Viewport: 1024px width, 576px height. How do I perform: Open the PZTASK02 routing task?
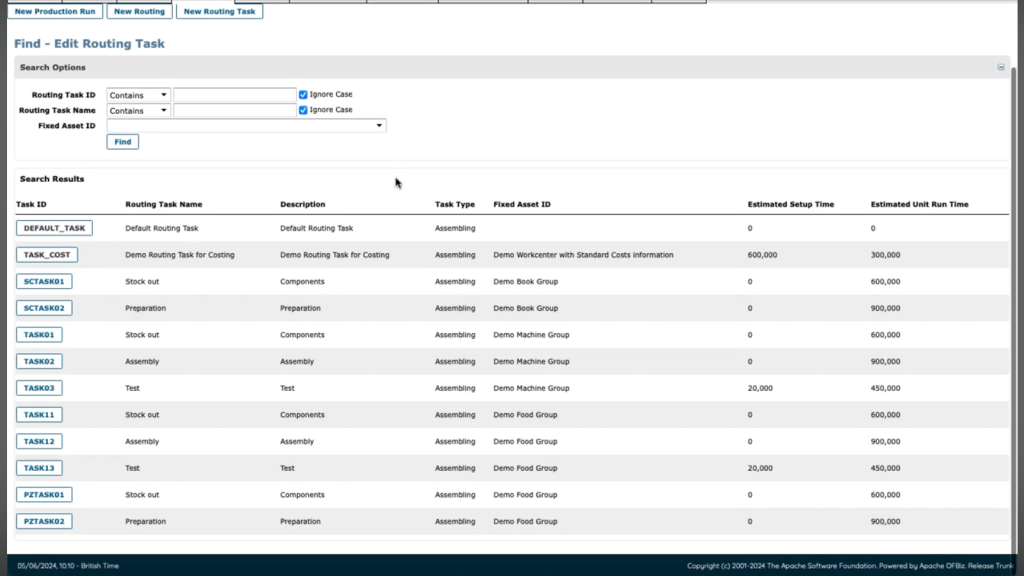[x=44, y=521]
